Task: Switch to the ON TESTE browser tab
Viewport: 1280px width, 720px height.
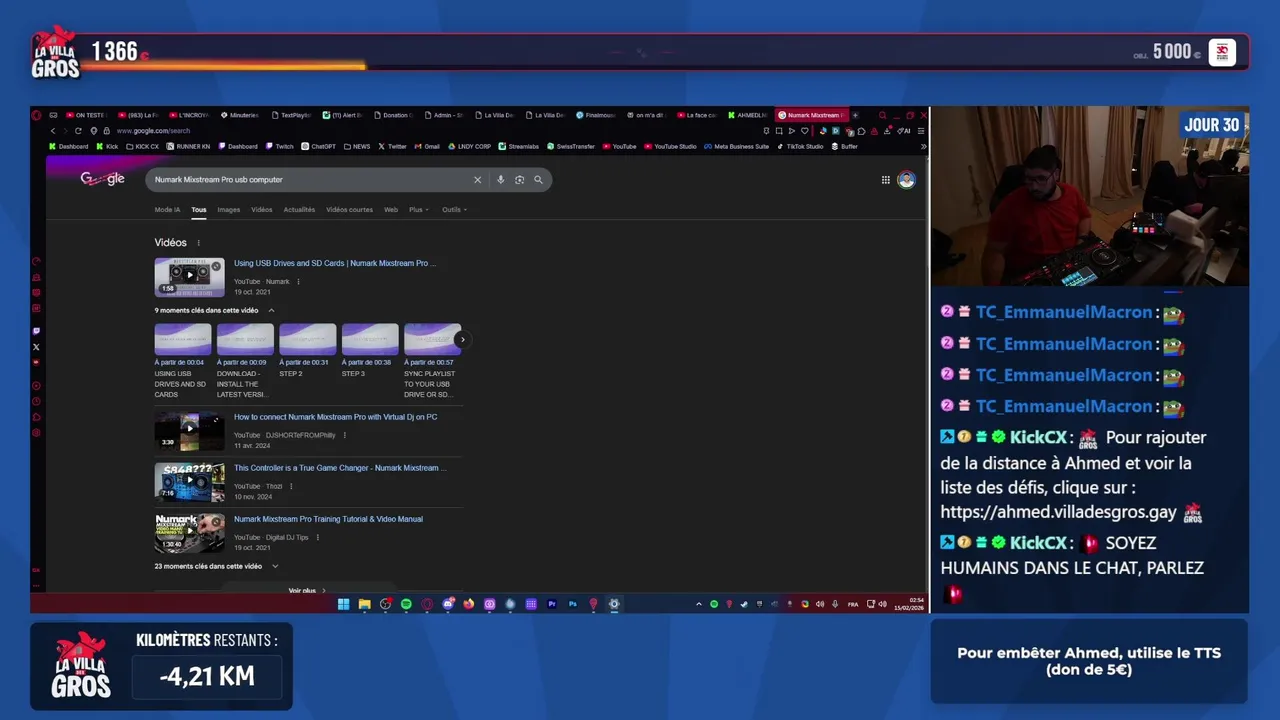Action: coord(86,115)
